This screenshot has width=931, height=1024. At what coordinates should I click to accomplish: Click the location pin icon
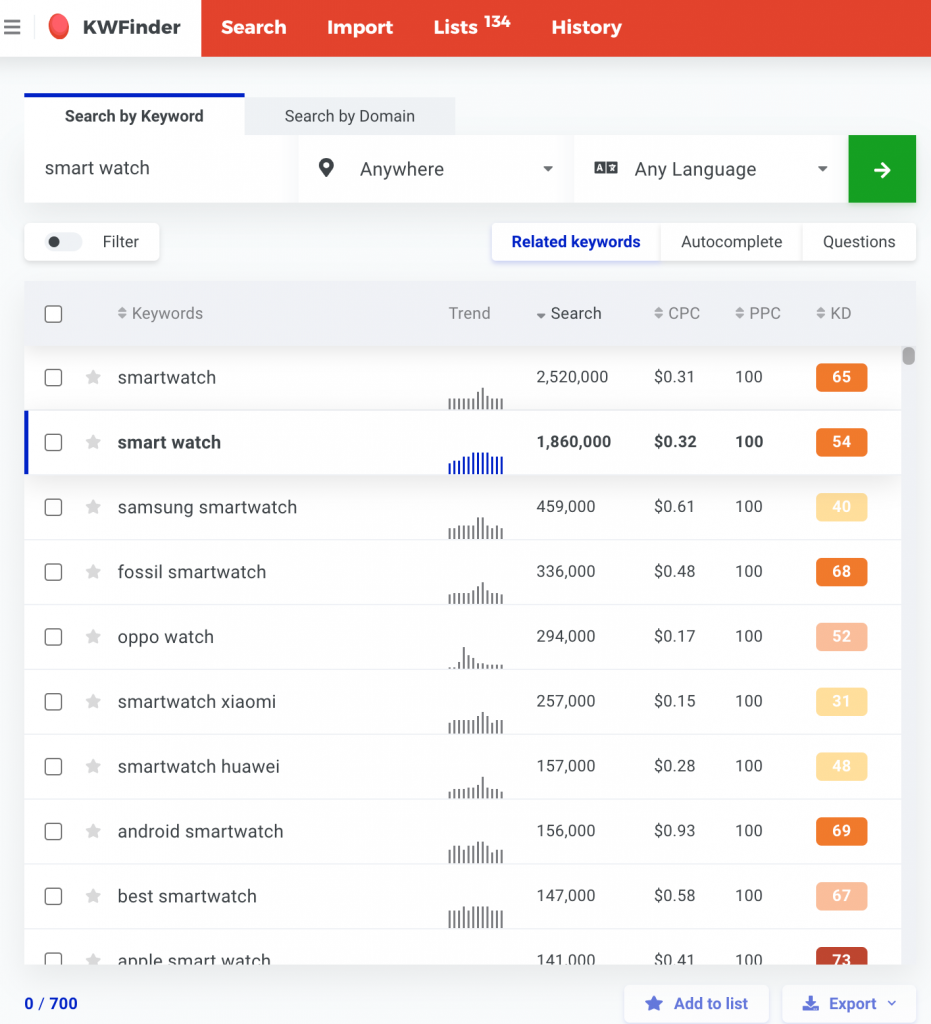tap(326, 168)
